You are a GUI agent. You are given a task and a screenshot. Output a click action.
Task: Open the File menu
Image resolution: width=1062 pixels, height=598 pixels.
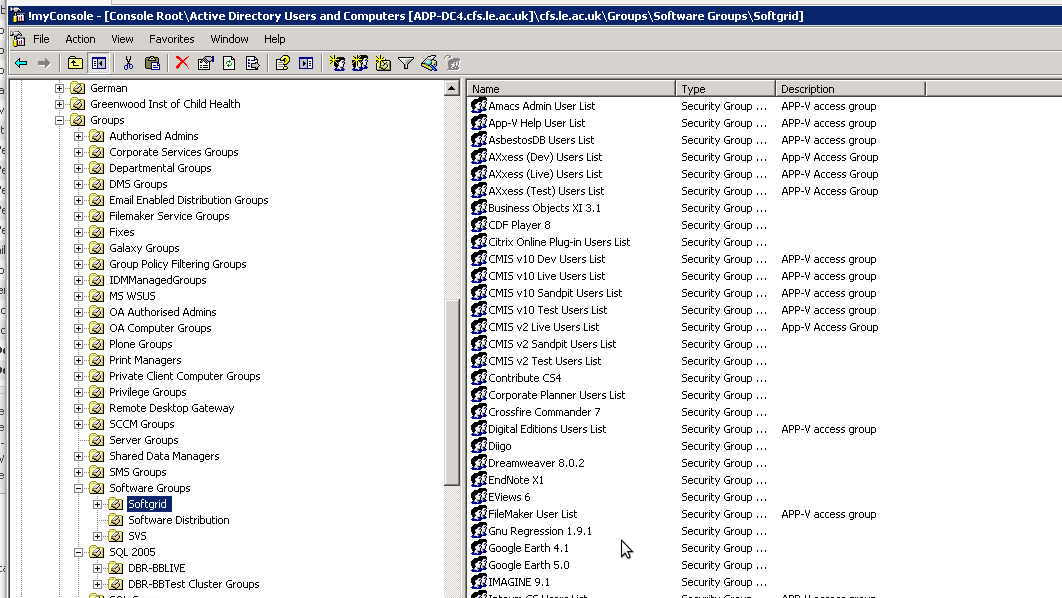coord(41,39)
